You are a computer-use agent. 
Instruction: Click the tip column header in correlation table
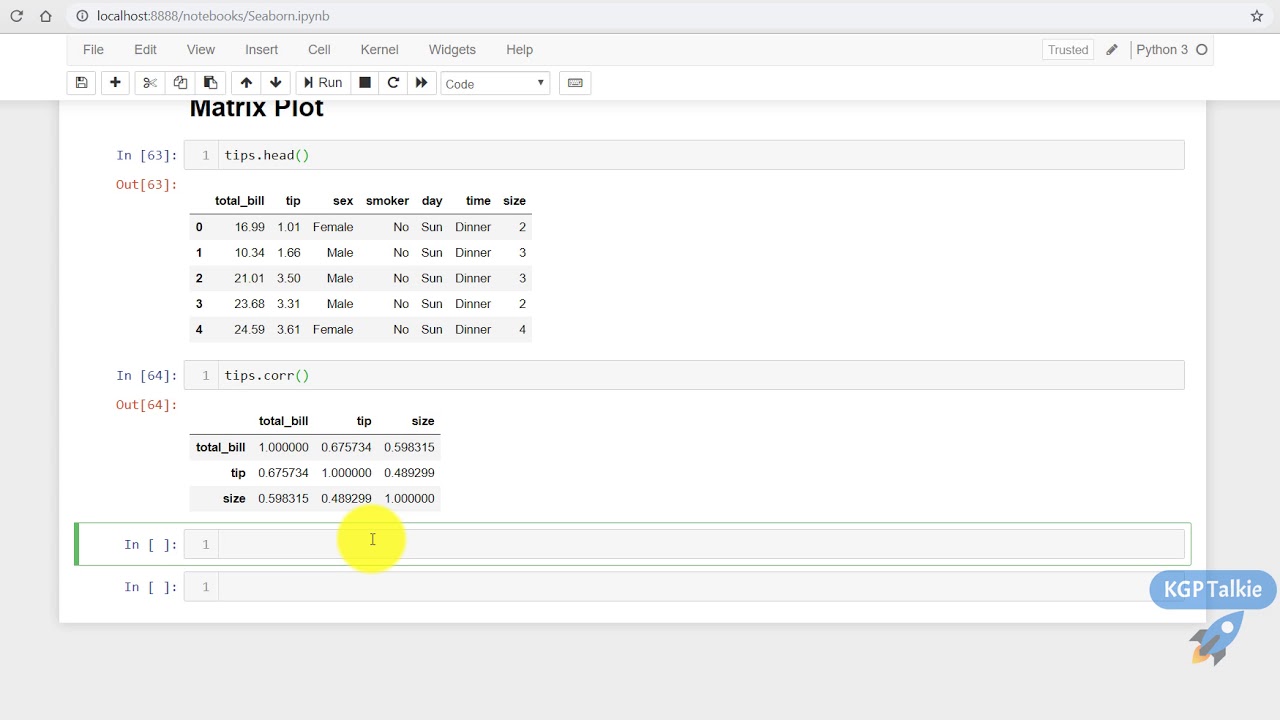coord(364,421)
